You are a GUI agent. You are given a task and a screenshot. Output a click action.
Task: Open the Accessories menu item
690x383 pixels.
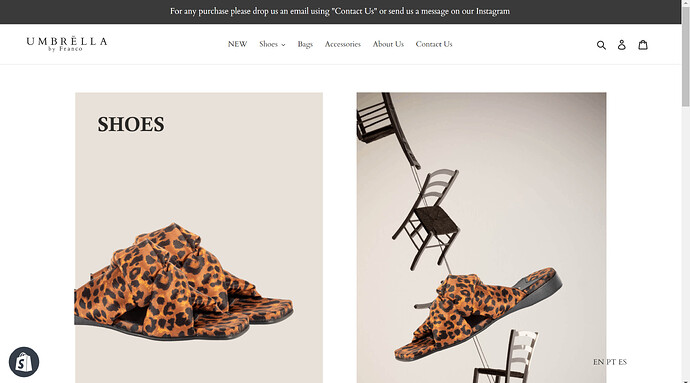[342, 44]
